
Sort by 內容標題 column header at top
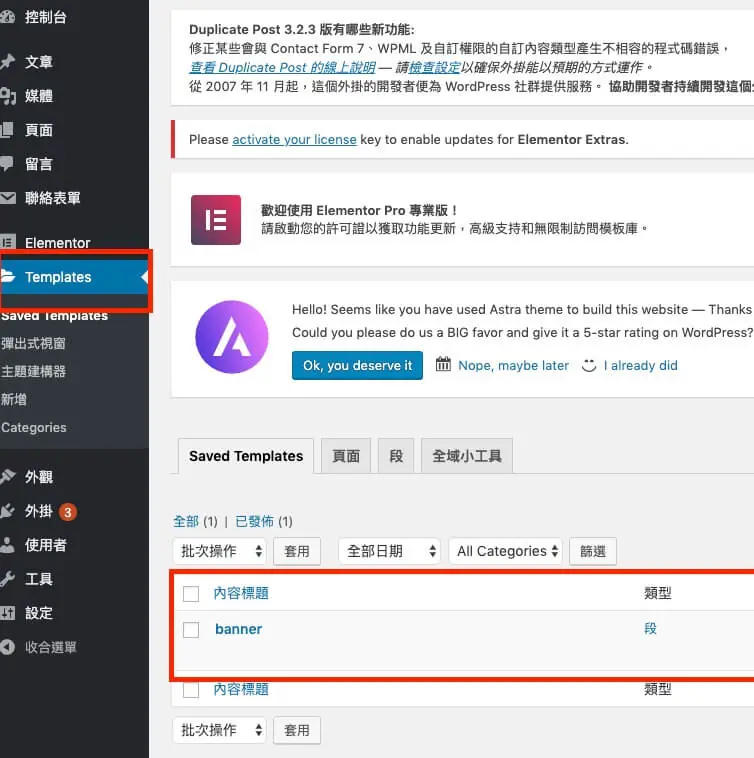pos(241,593)
